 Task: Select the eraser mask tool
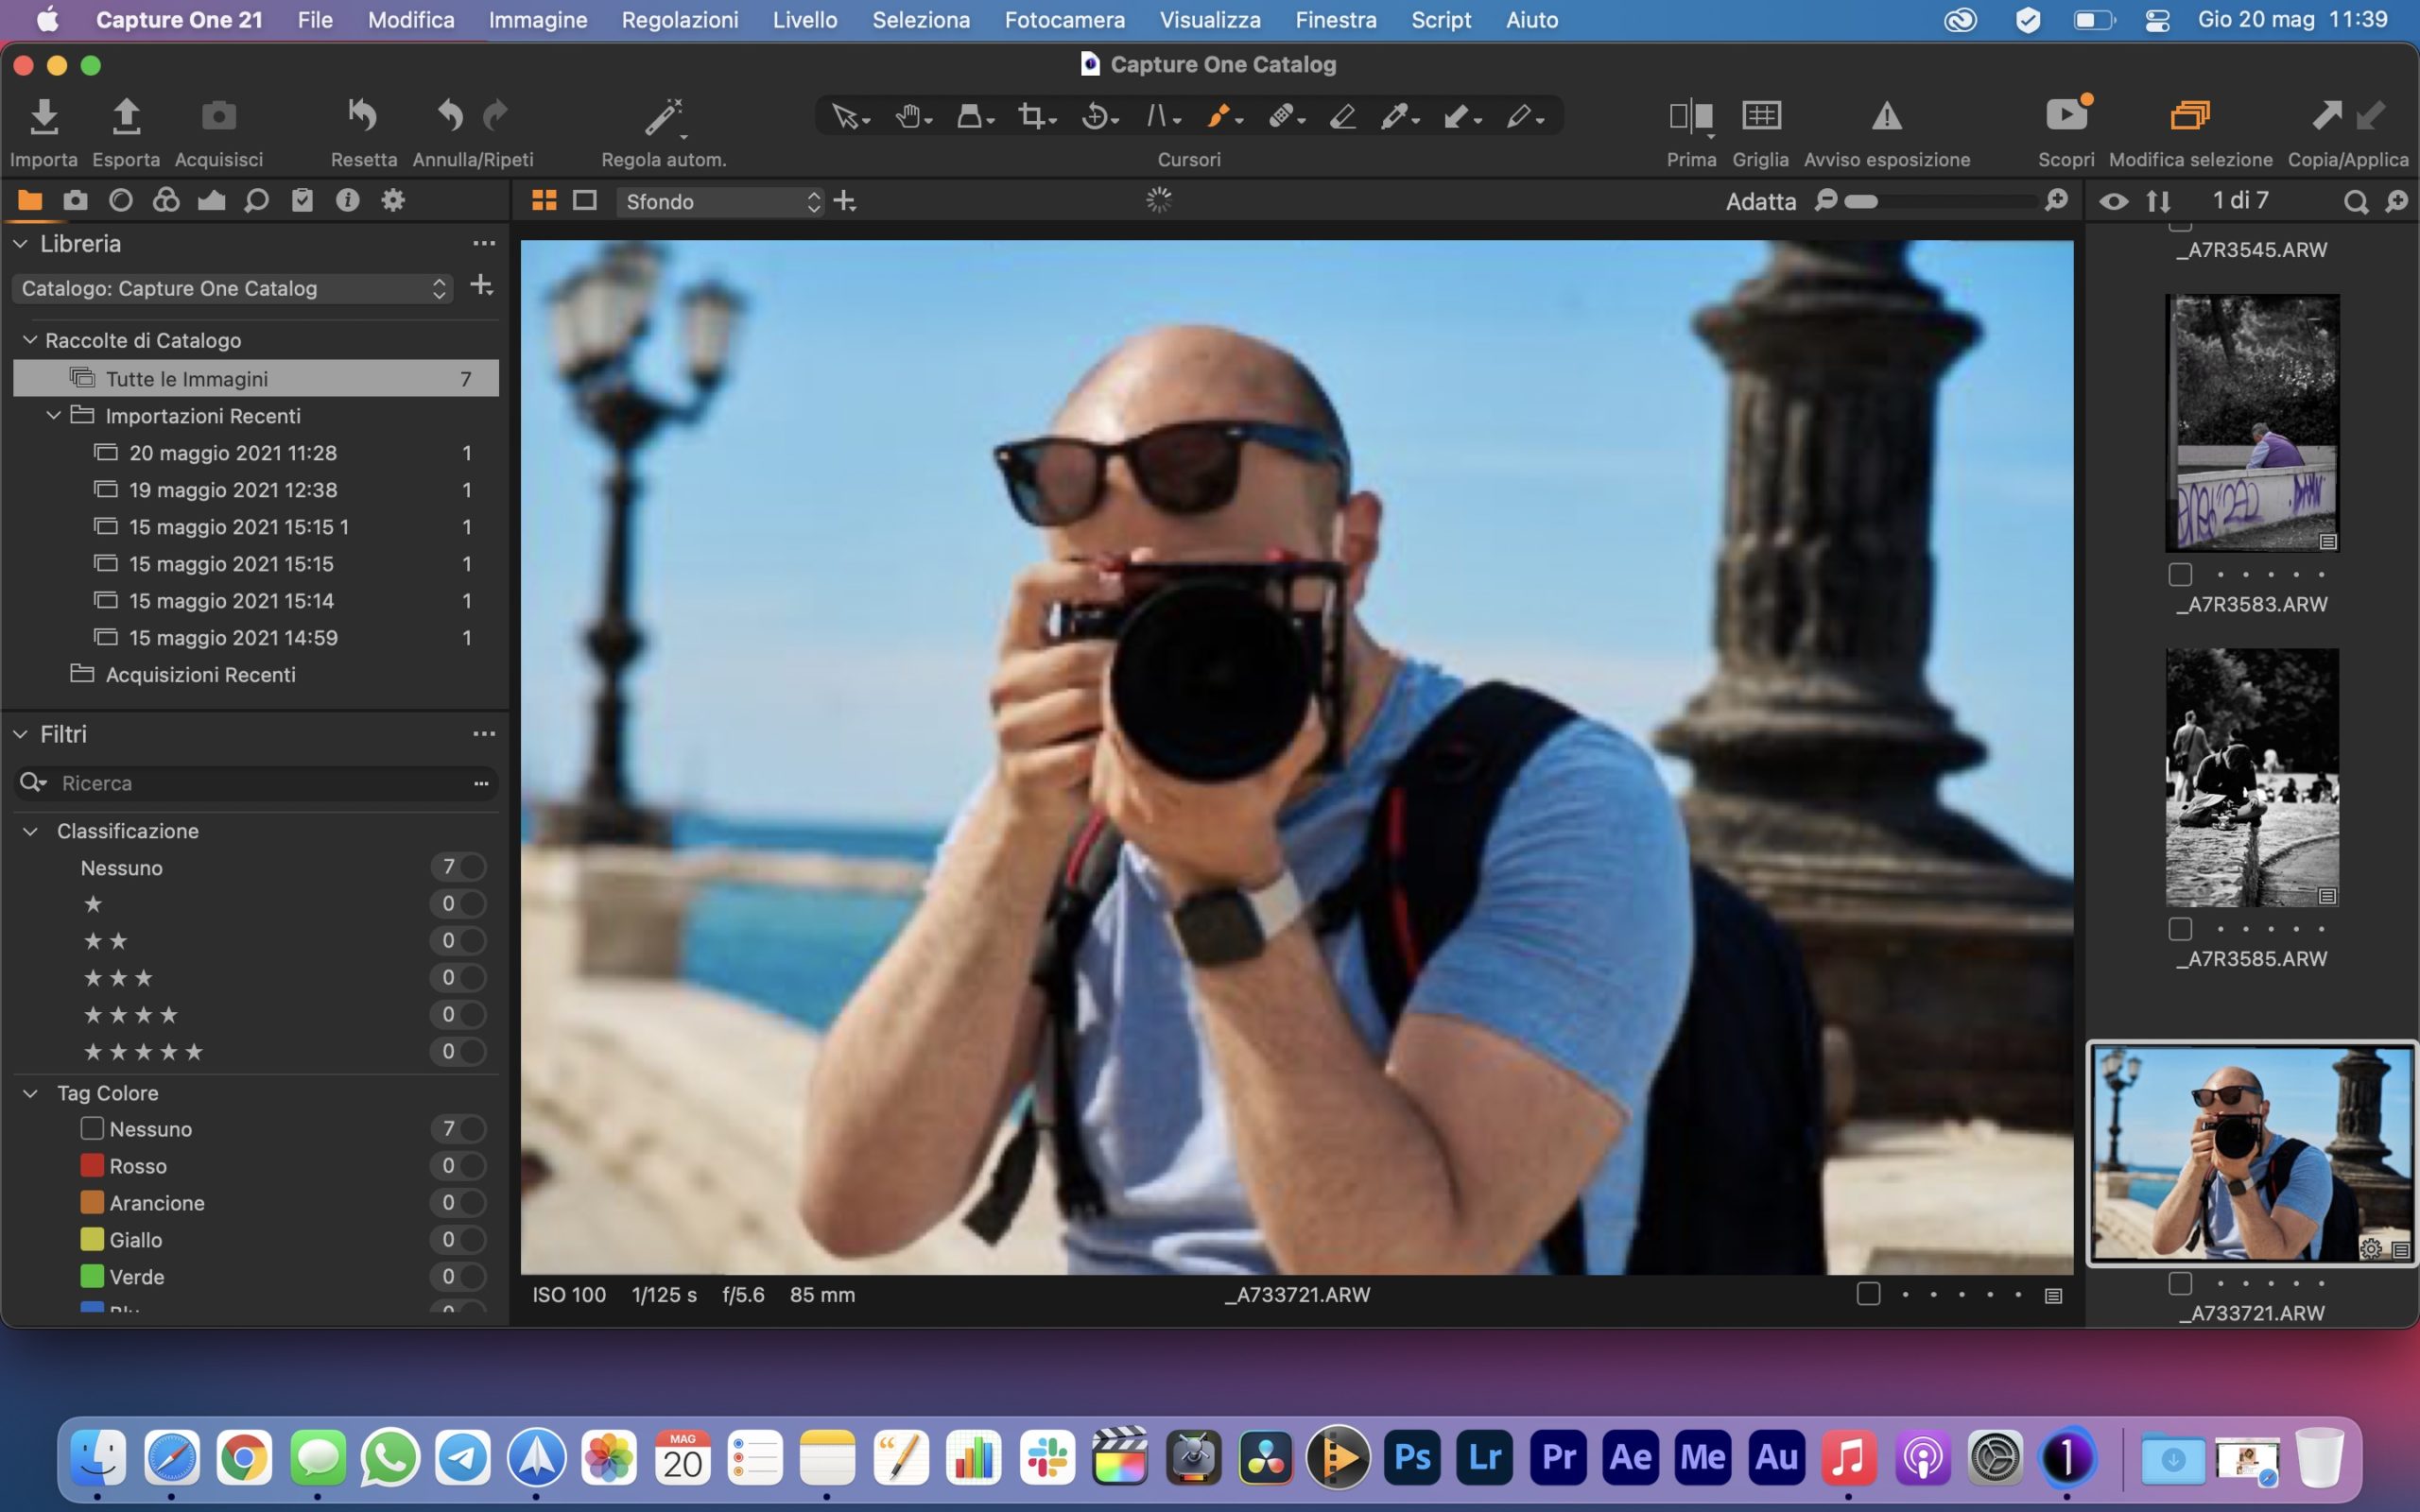[1343, 117]
